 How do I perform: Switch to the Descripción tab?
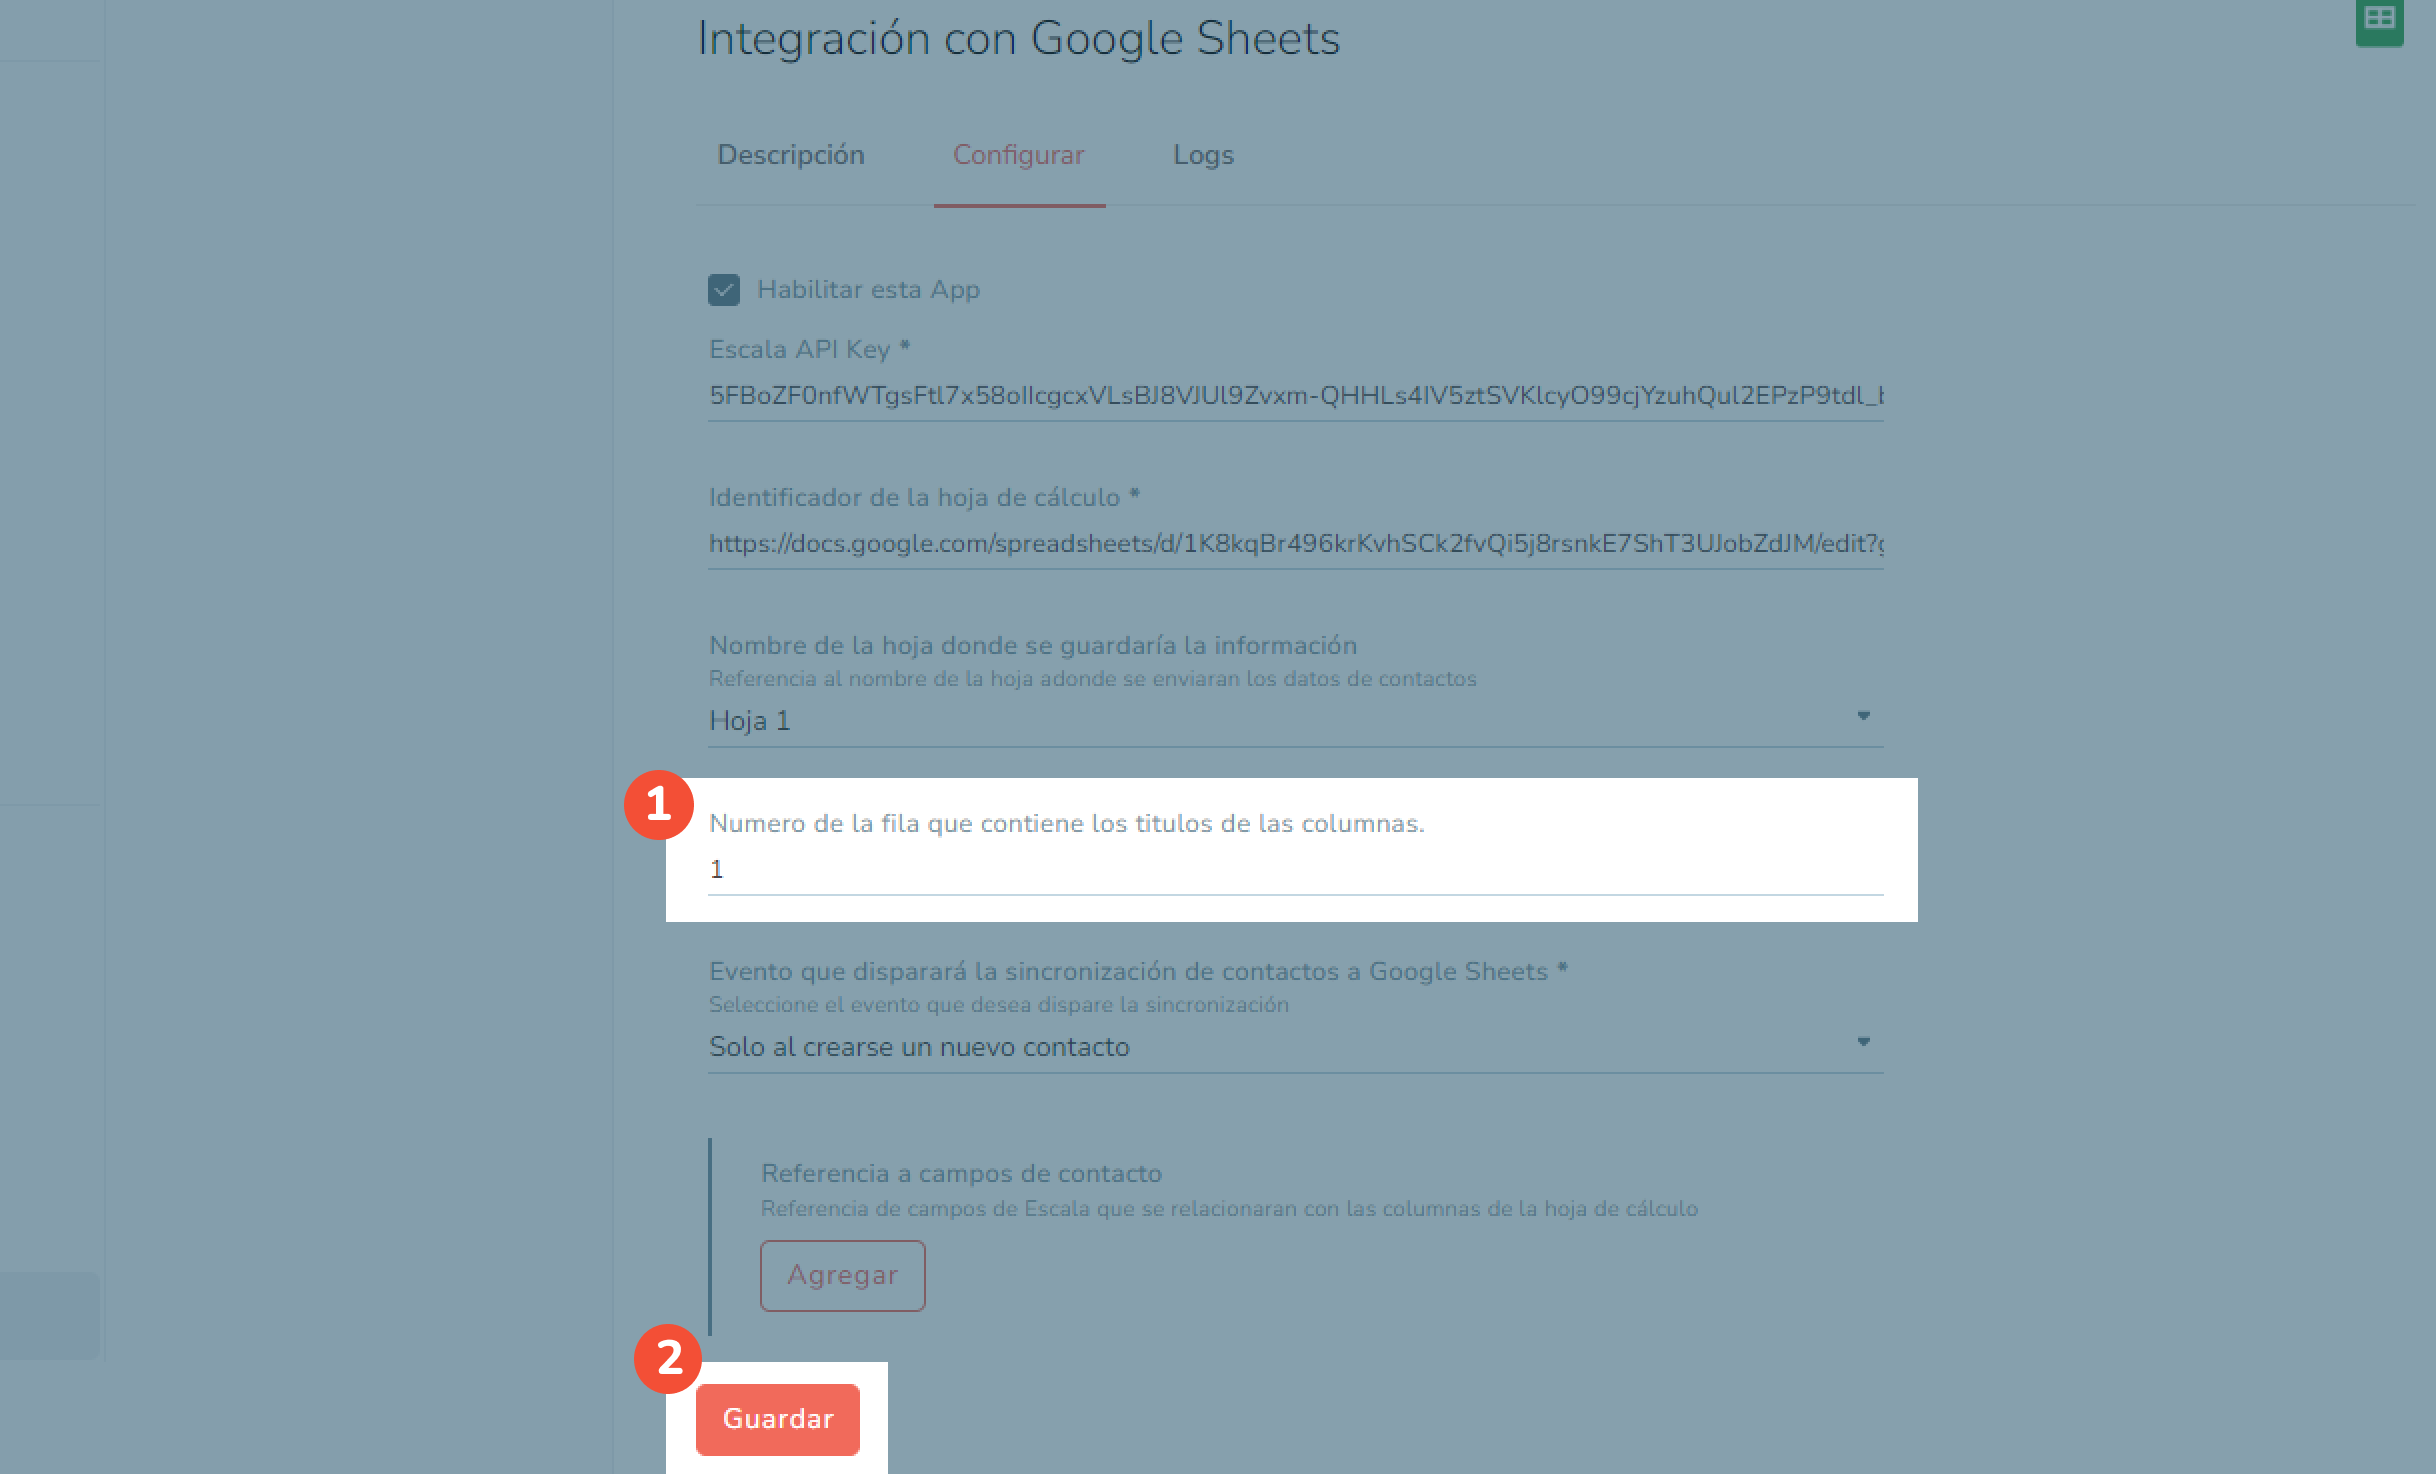click(x=790, y=155)
